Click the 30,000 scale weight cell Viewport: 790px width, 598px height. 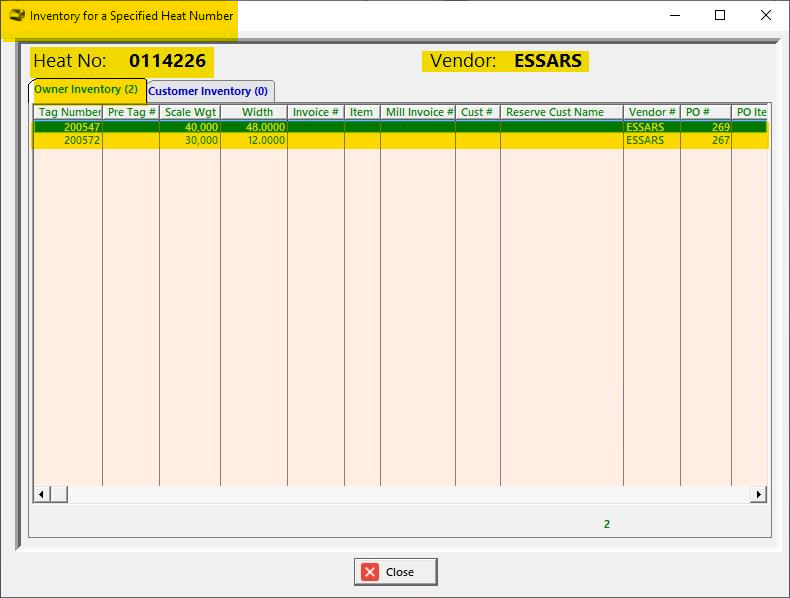pyautogui.click(x=190, y=140)
